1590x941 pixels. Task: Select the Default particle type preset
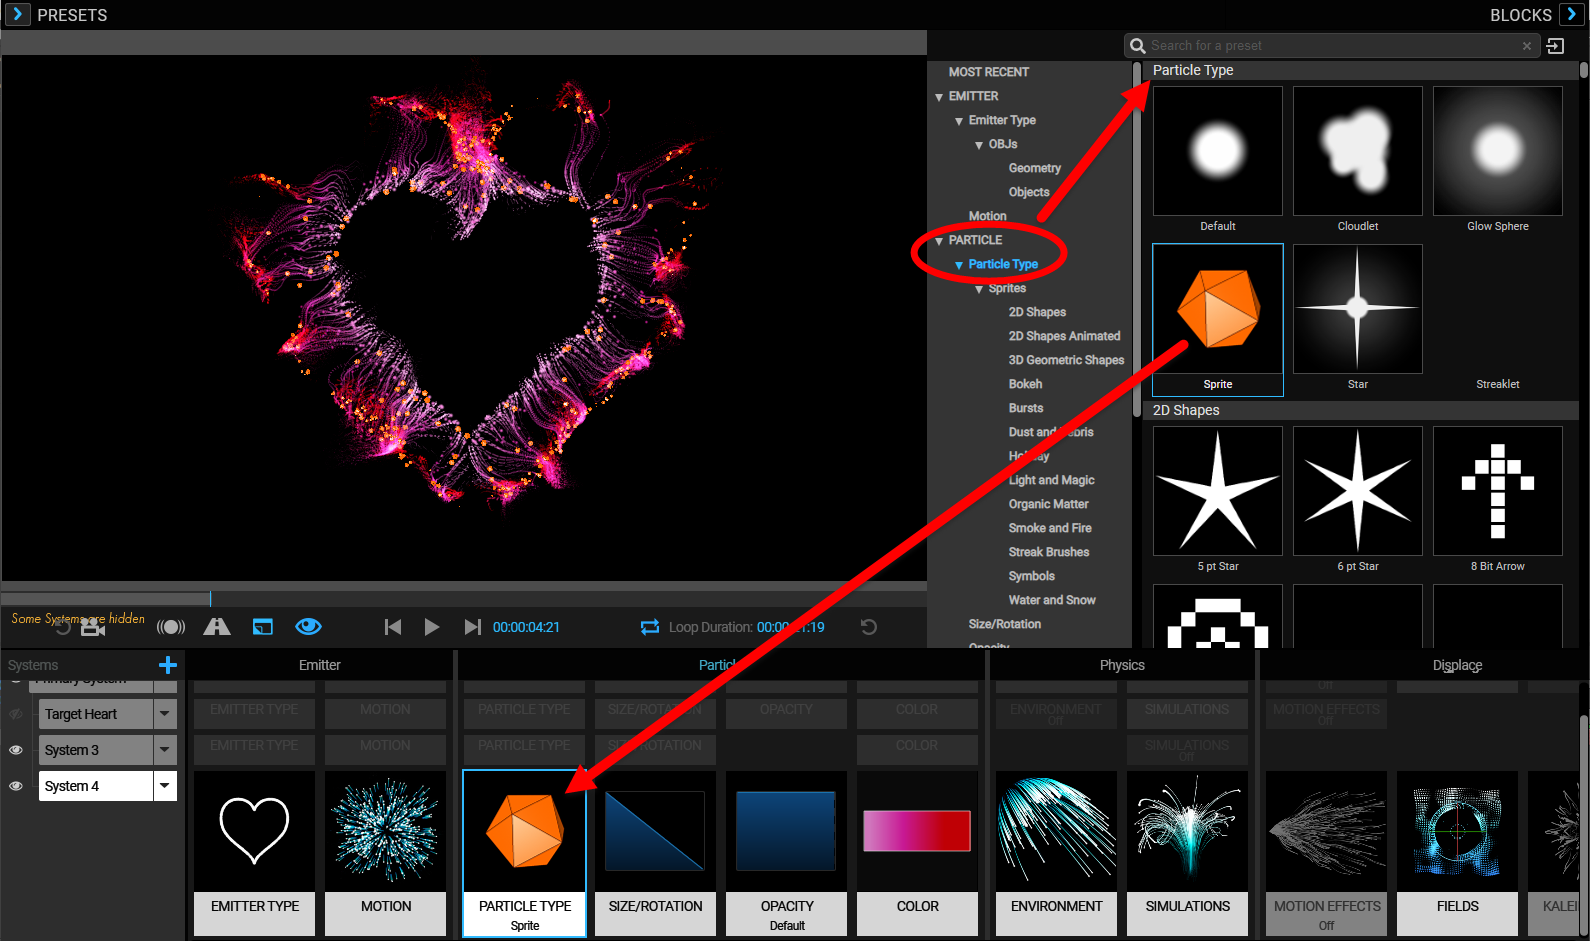[1218, 151]
